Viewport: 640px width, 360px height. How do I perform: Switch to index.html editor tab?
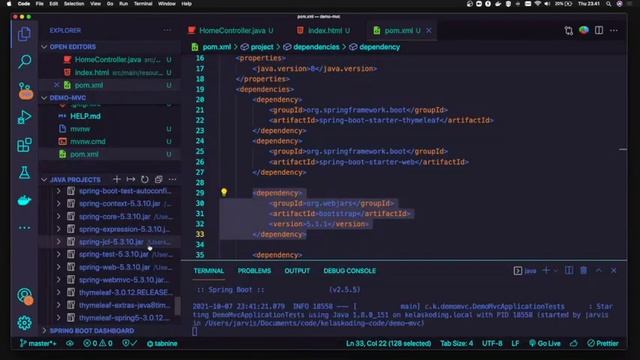coord(324,30)
